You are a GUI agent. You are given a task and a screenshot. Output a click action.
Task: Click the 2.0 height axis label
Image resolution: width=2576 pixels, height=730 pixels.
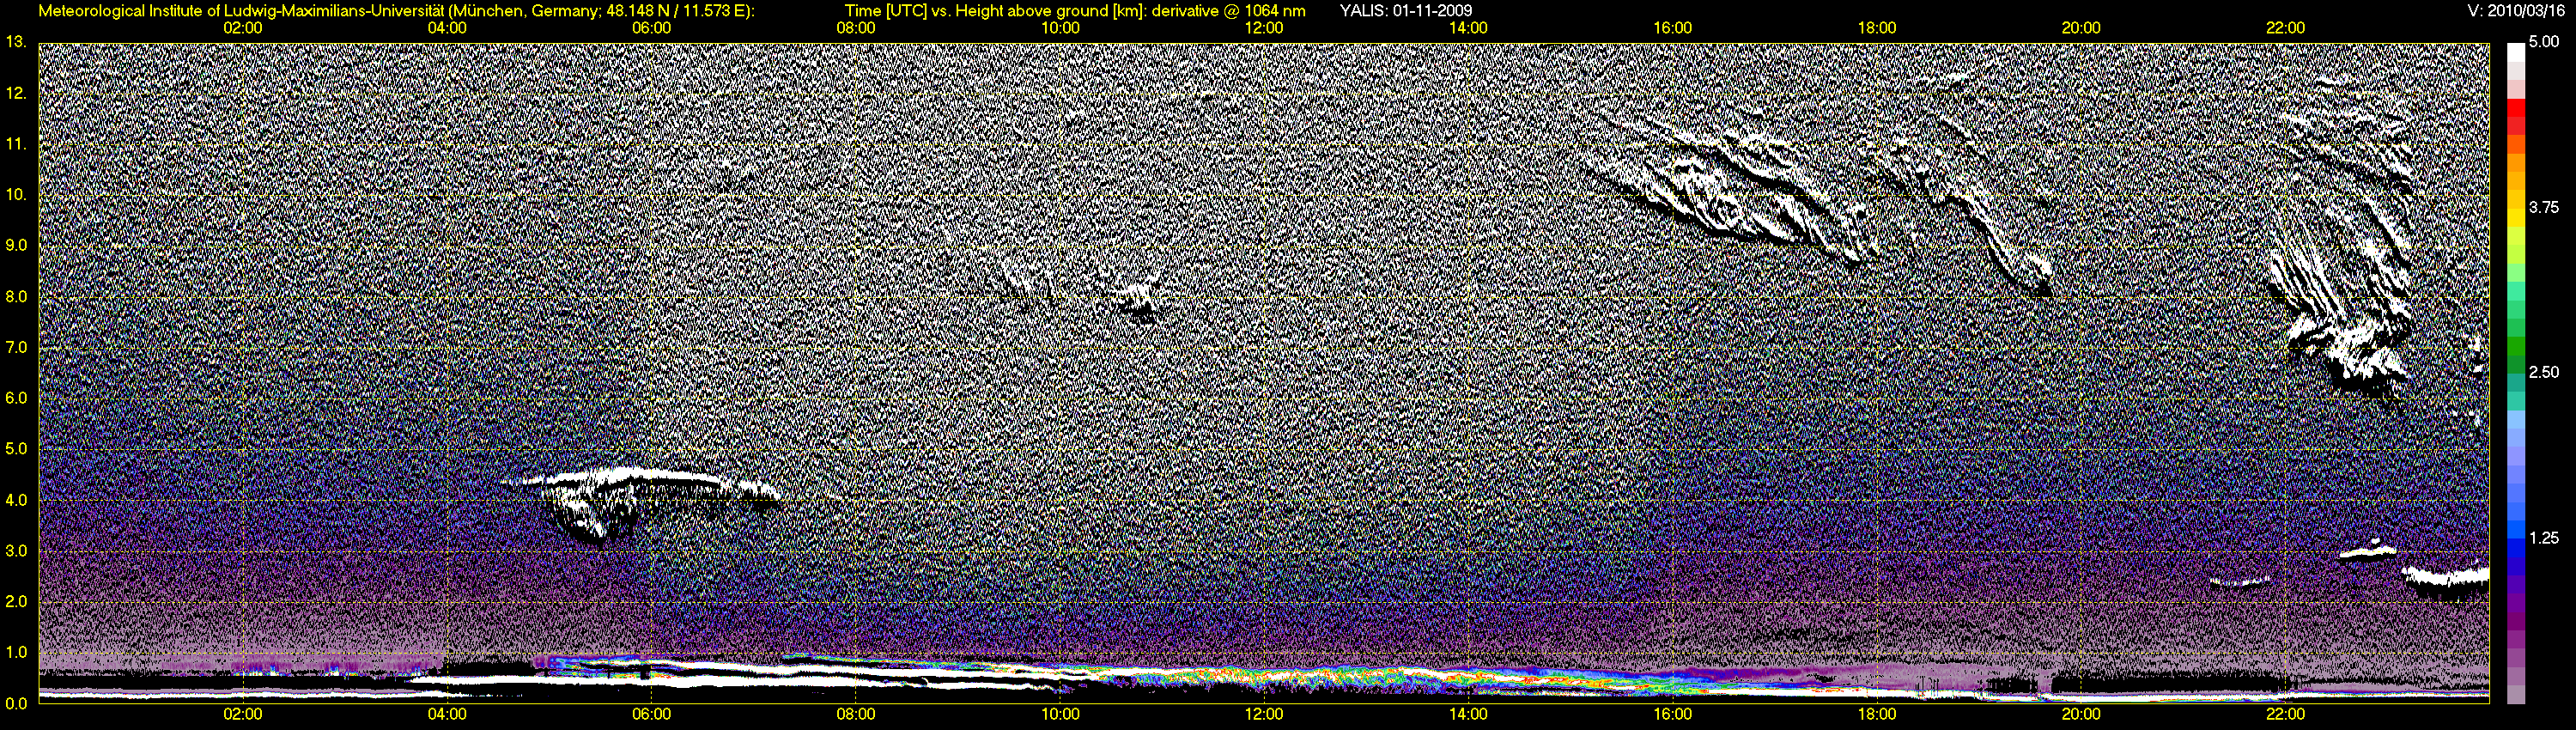[x=16, y=601]
